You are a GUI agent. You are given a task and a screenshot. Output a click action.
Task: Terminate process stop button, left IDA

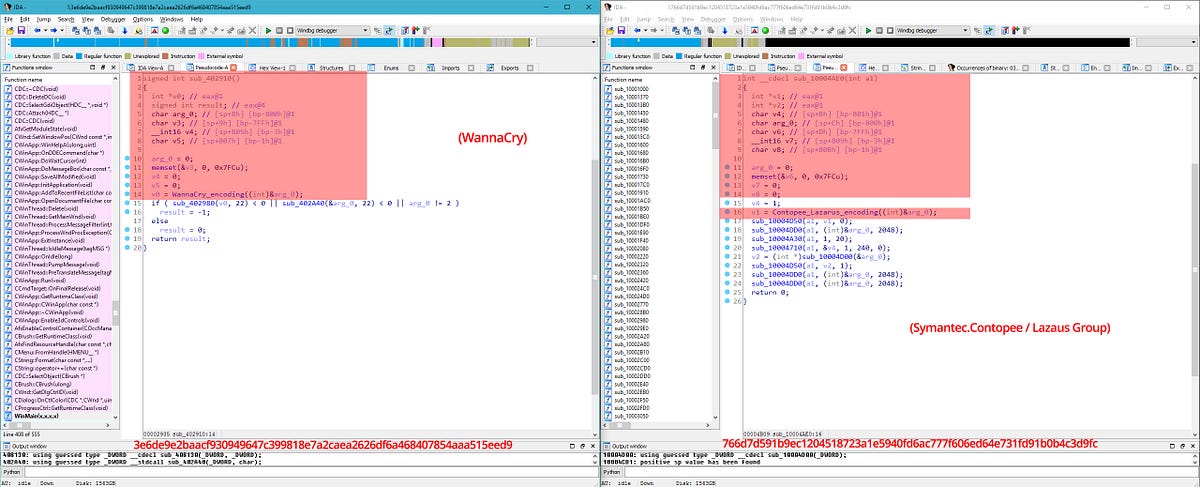(290, 31)
